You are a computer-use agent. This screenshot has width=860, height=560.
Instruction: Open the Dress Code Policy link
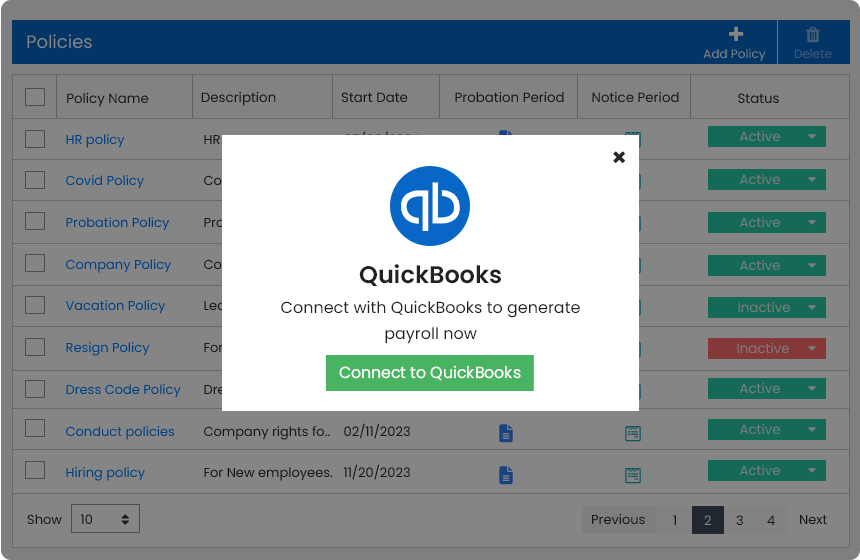[x=123, y=389]
